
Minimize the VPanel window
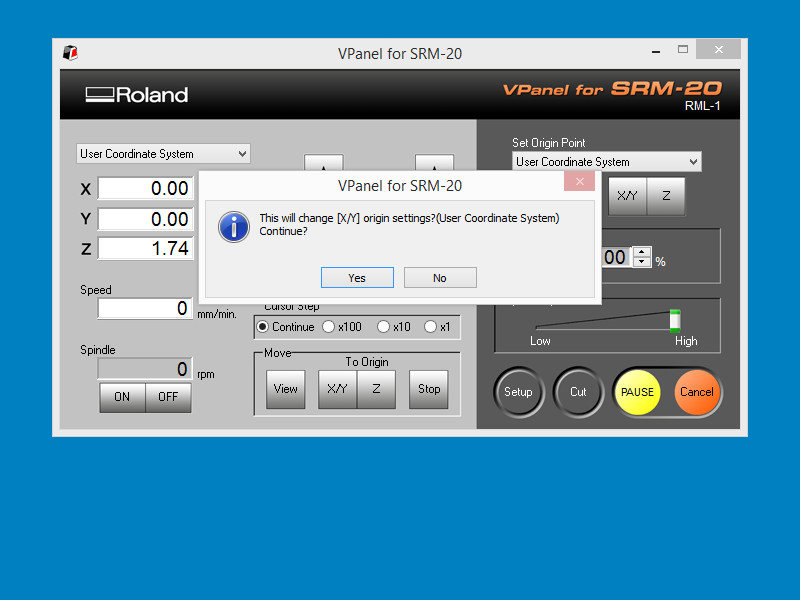[x=656, y=51]
